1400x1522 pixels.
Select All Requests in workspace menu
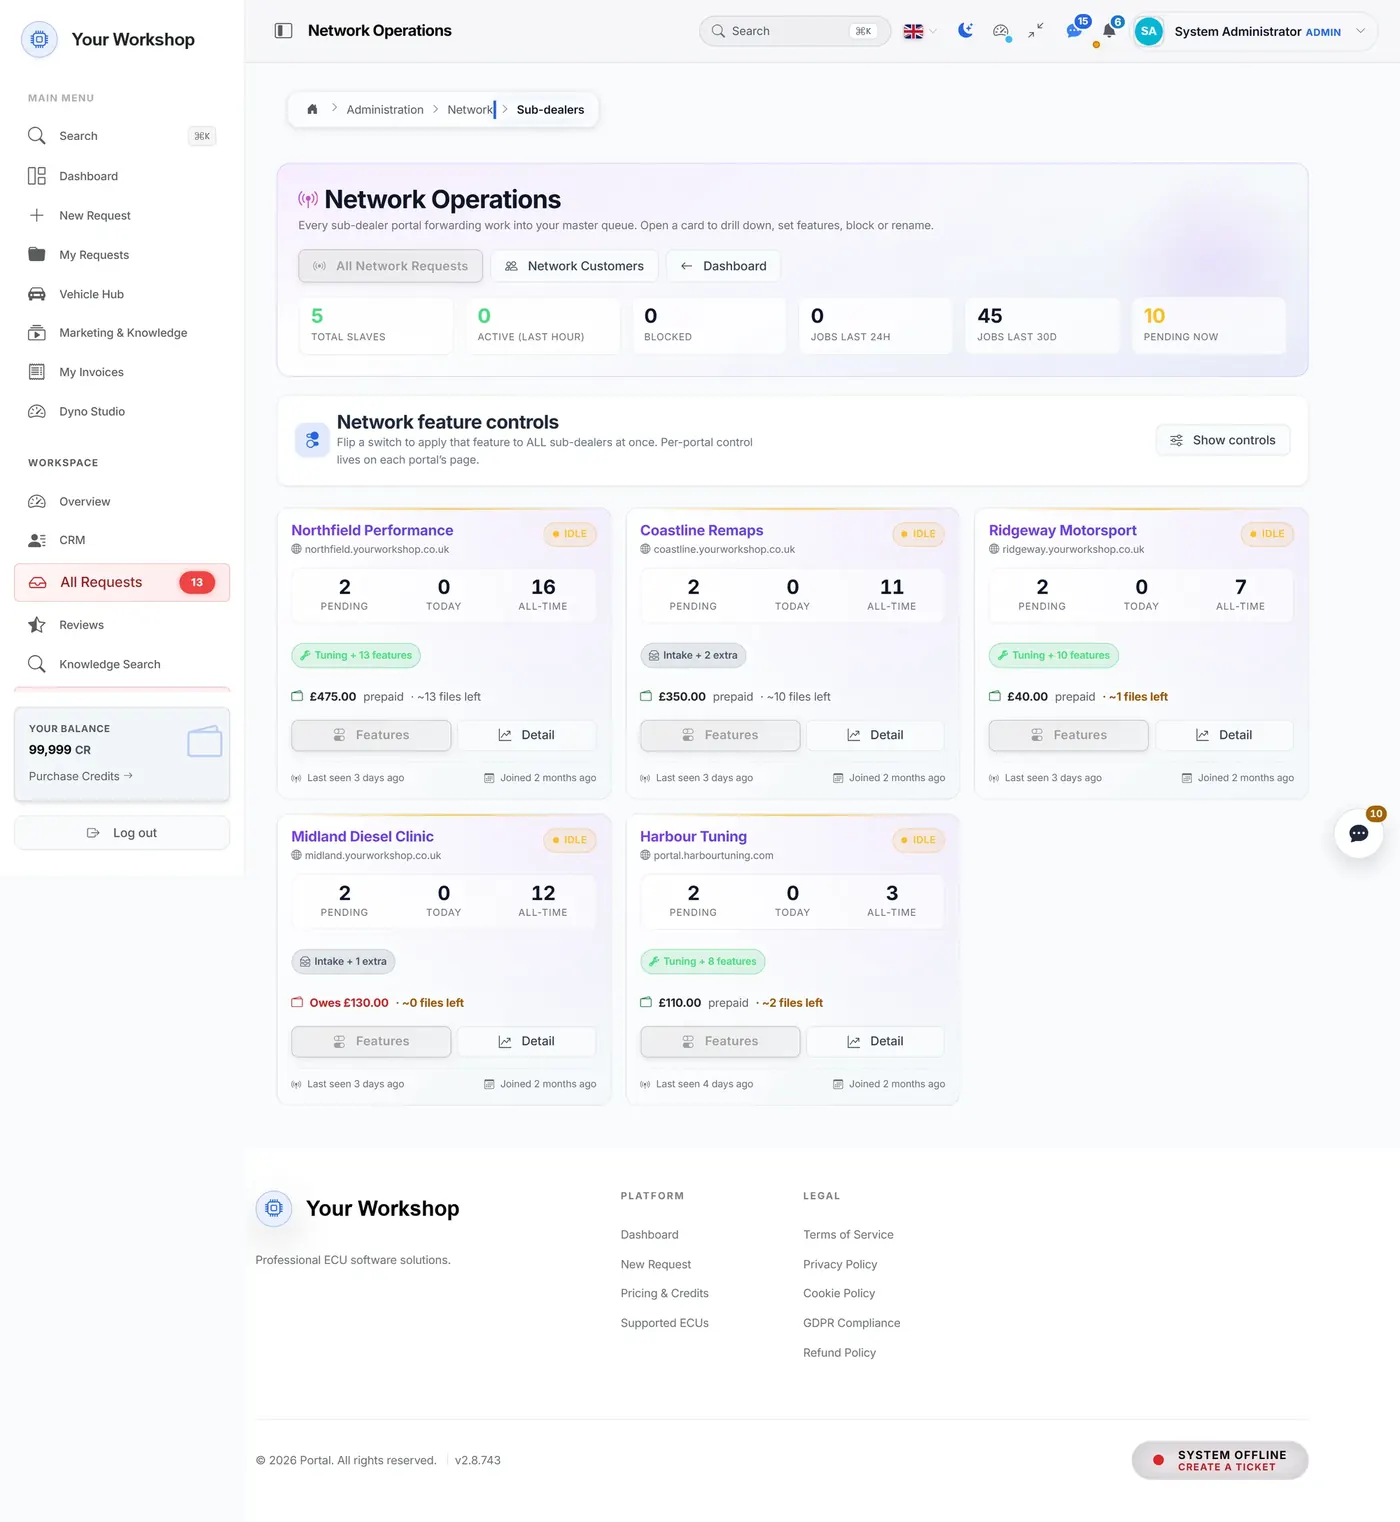122,582
